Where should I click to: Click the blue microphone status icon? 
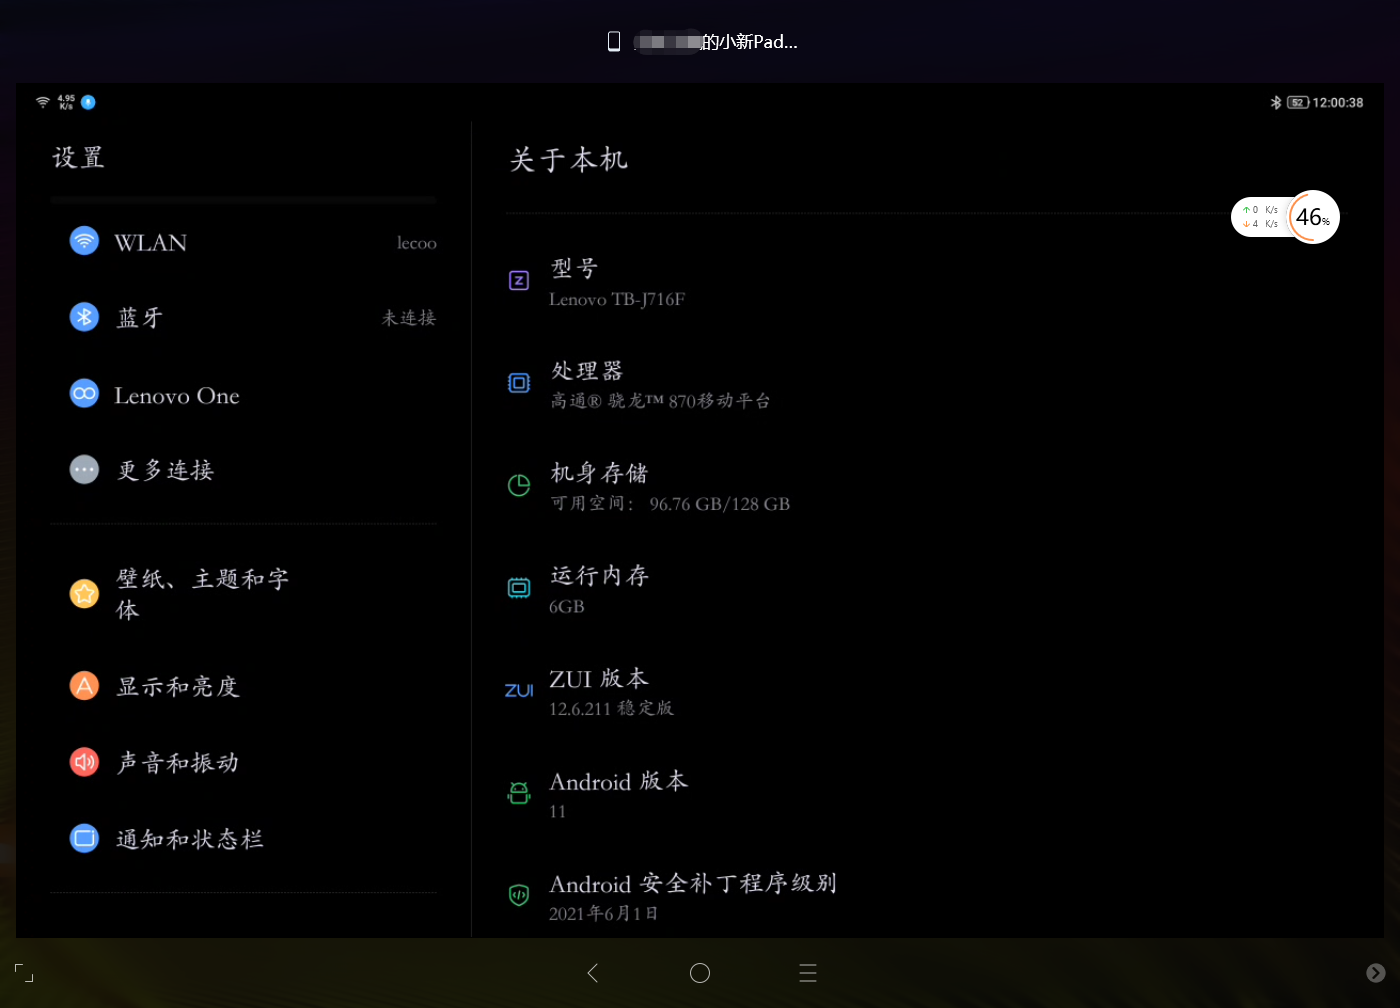pyautogui.click(x=88, y=102)
